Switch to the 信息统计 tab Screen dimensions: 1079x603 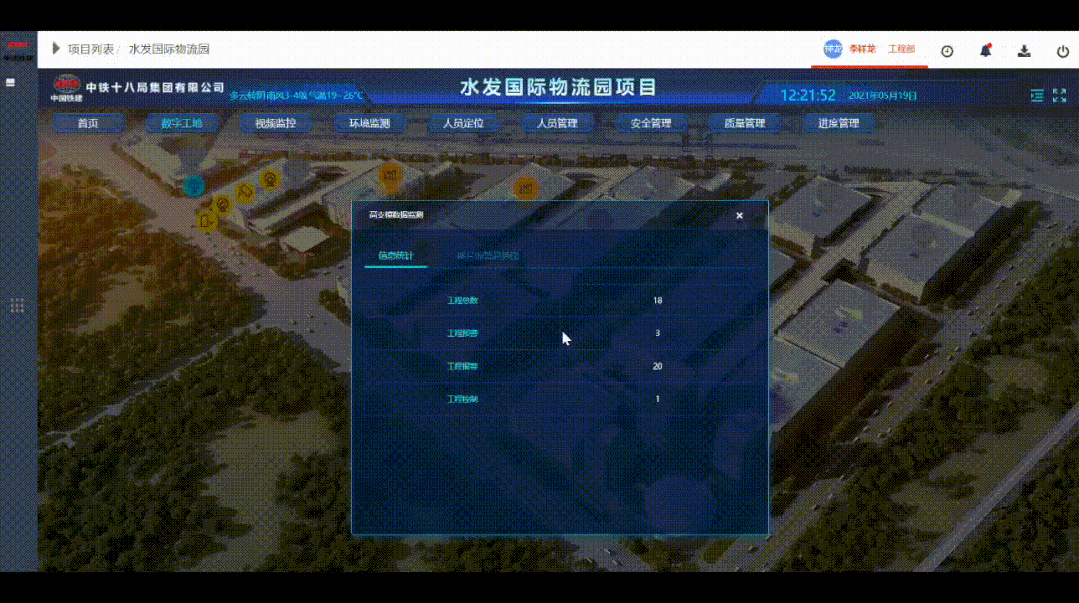[395, 256]
